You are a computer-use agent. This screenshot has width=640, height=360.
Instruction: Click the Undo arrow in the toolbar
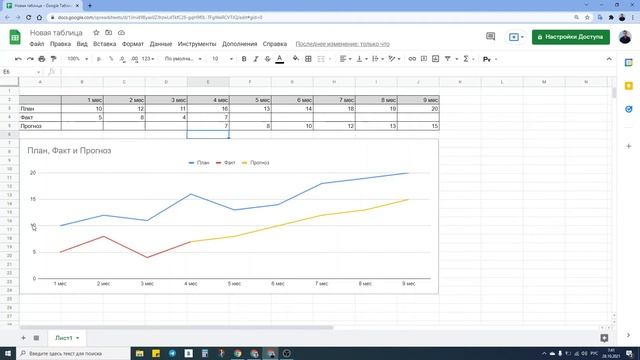18,59
